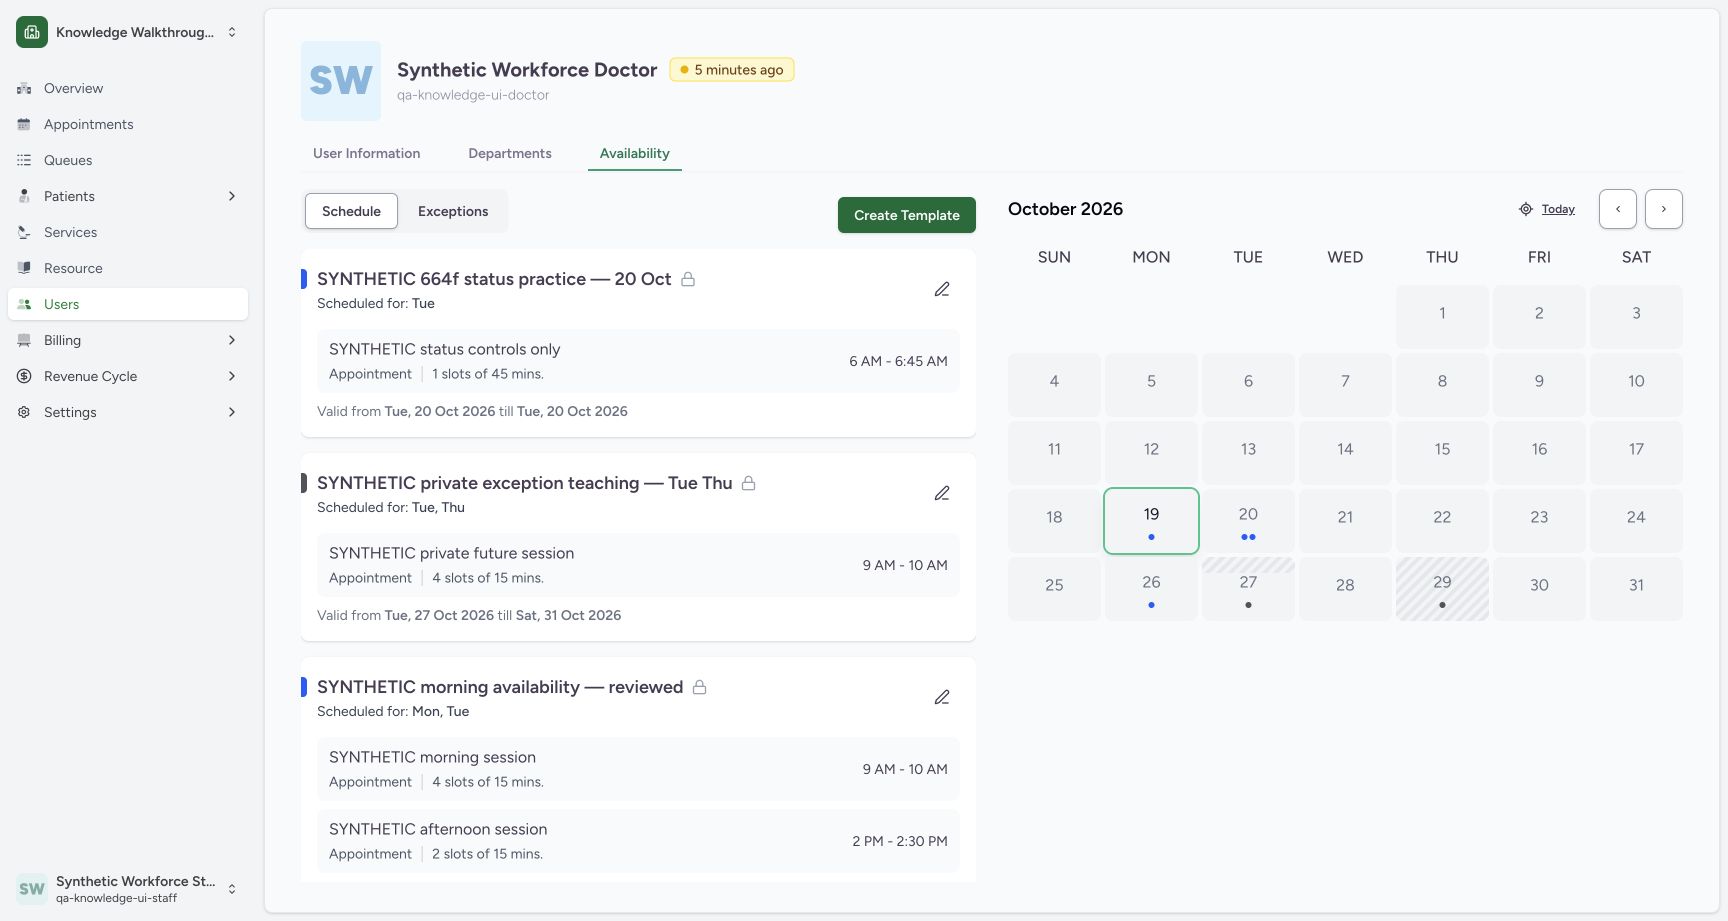Open the Appointments calendar icon
This screenshot has height=921, width=1728.
(24, 124)
